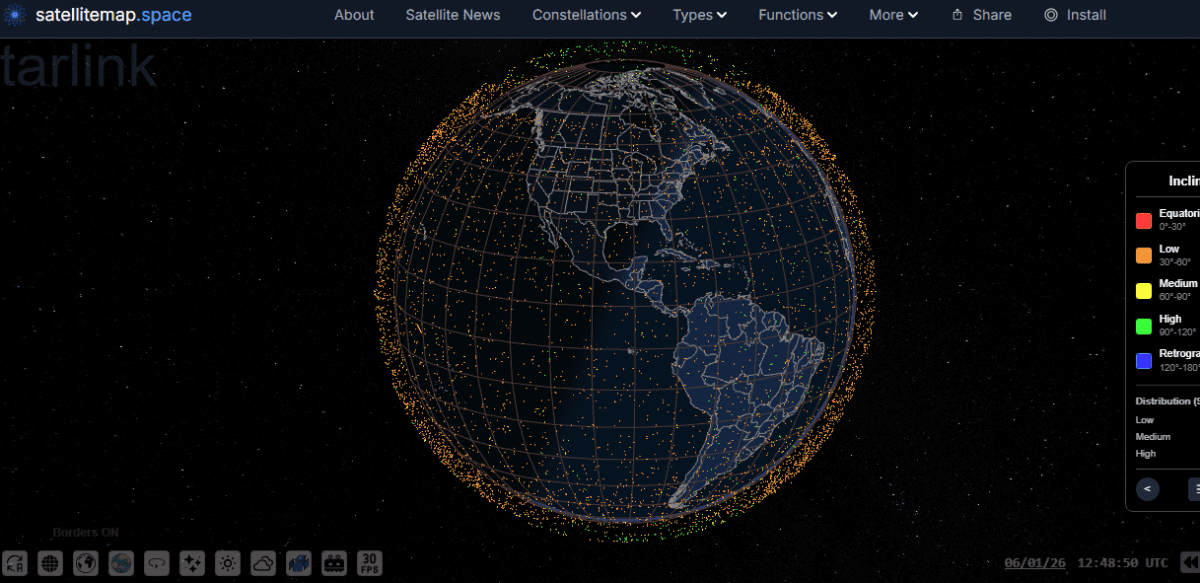Click the High distribution label
This screenshot has height=583, width=1200.
(1146, 454)
